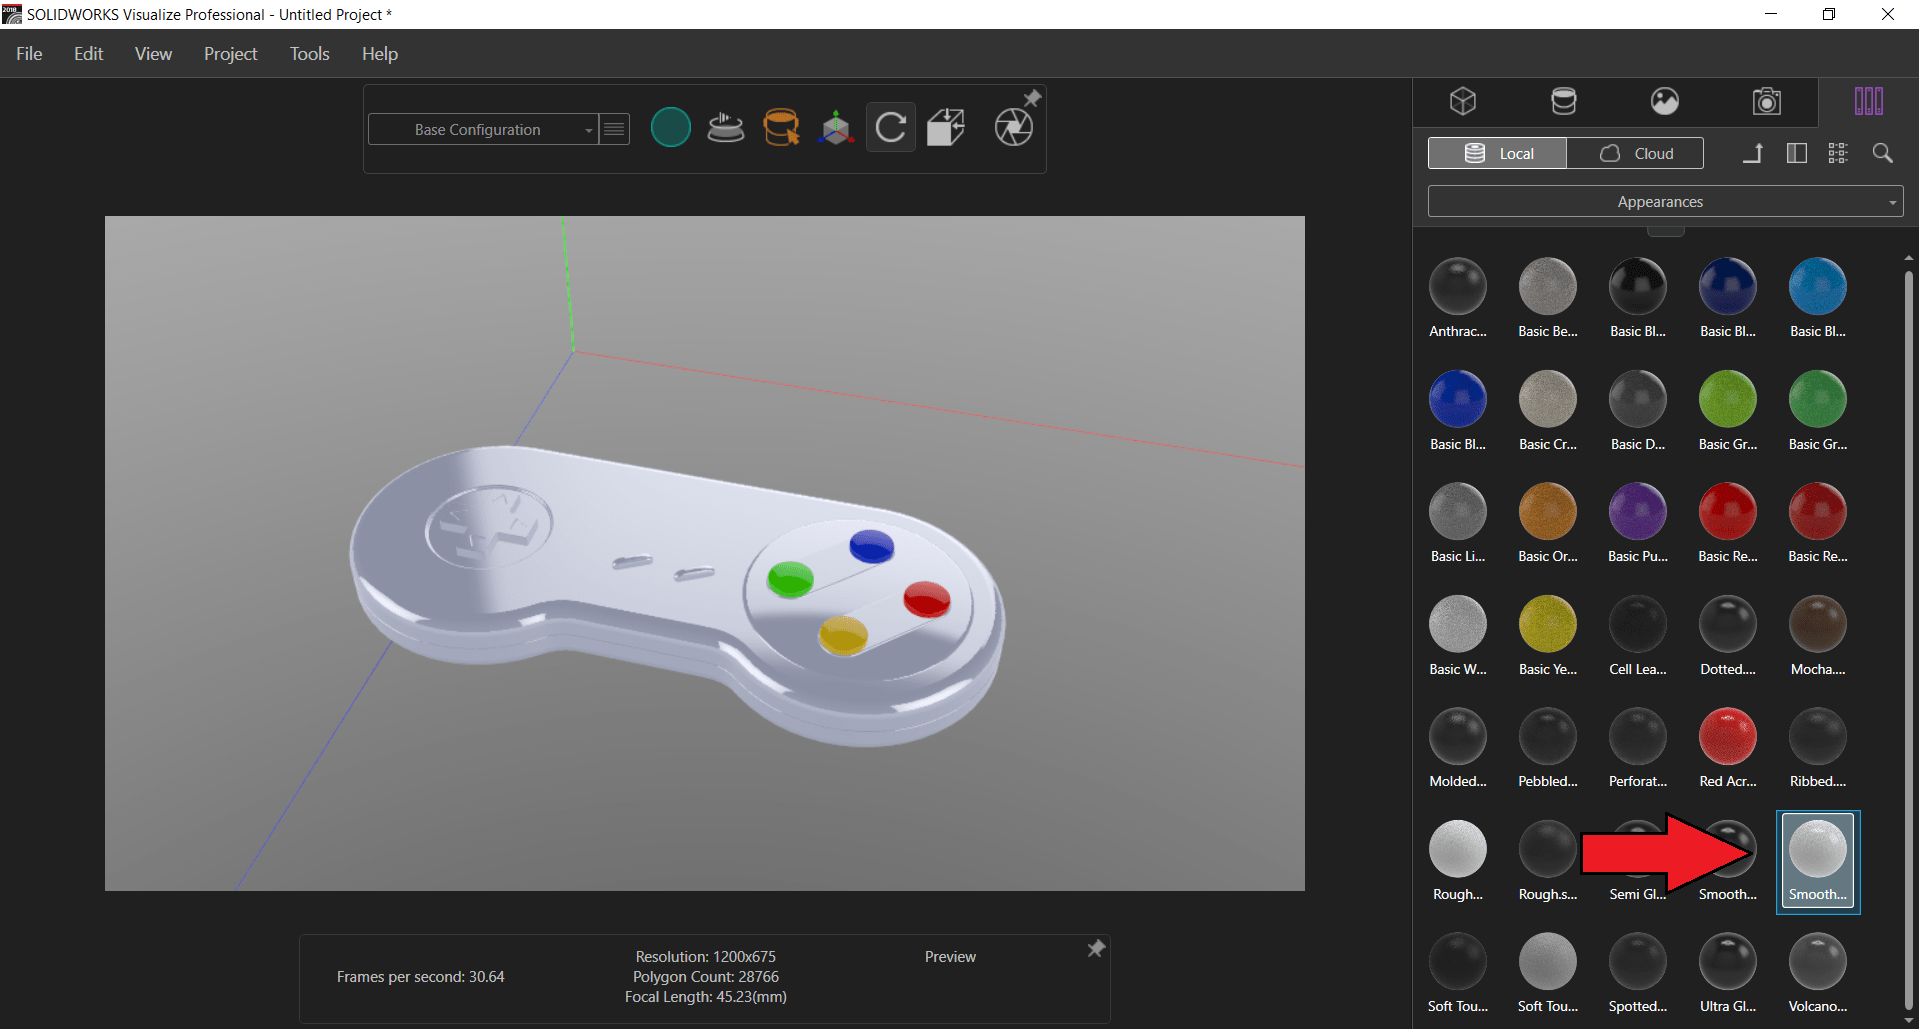This screenshot has width=1919, height=1029.
Task: Click the camera shutter render icon
Action: click(1013, 128)
